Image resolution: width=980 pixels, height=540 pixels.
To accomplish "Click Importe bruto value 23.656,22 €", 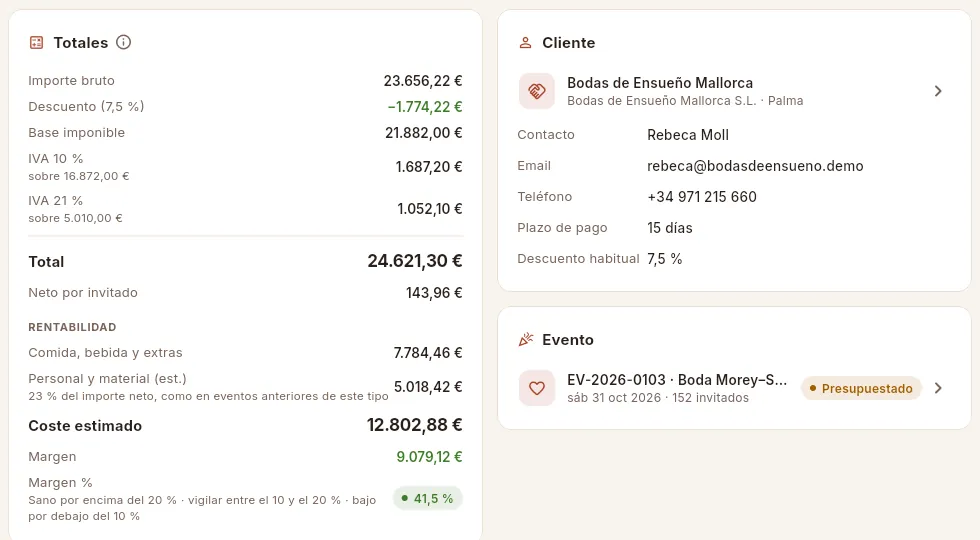I will click(422, 81).
